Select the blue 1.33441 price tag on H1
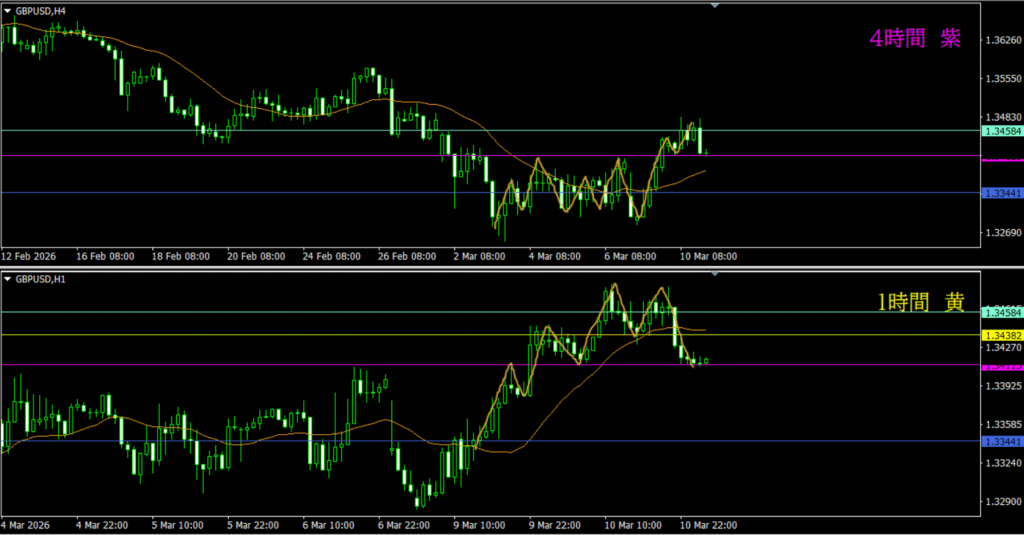Screen dimensions: 1024x535 tap(1001, 442)
